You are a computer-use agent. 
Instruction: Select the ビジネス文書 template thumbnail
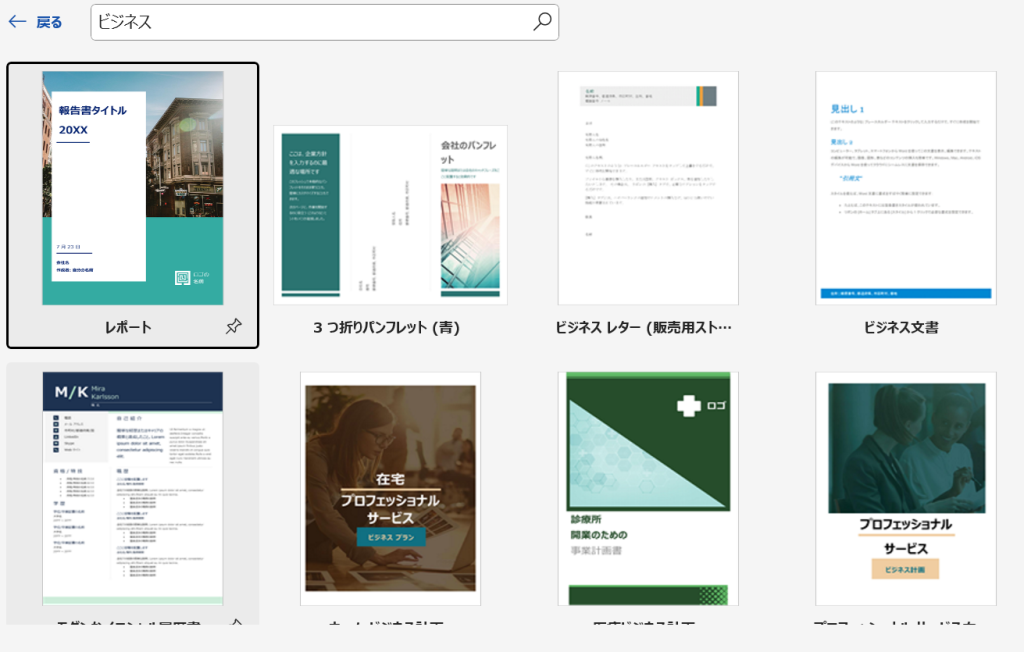(x=906, y=188)
